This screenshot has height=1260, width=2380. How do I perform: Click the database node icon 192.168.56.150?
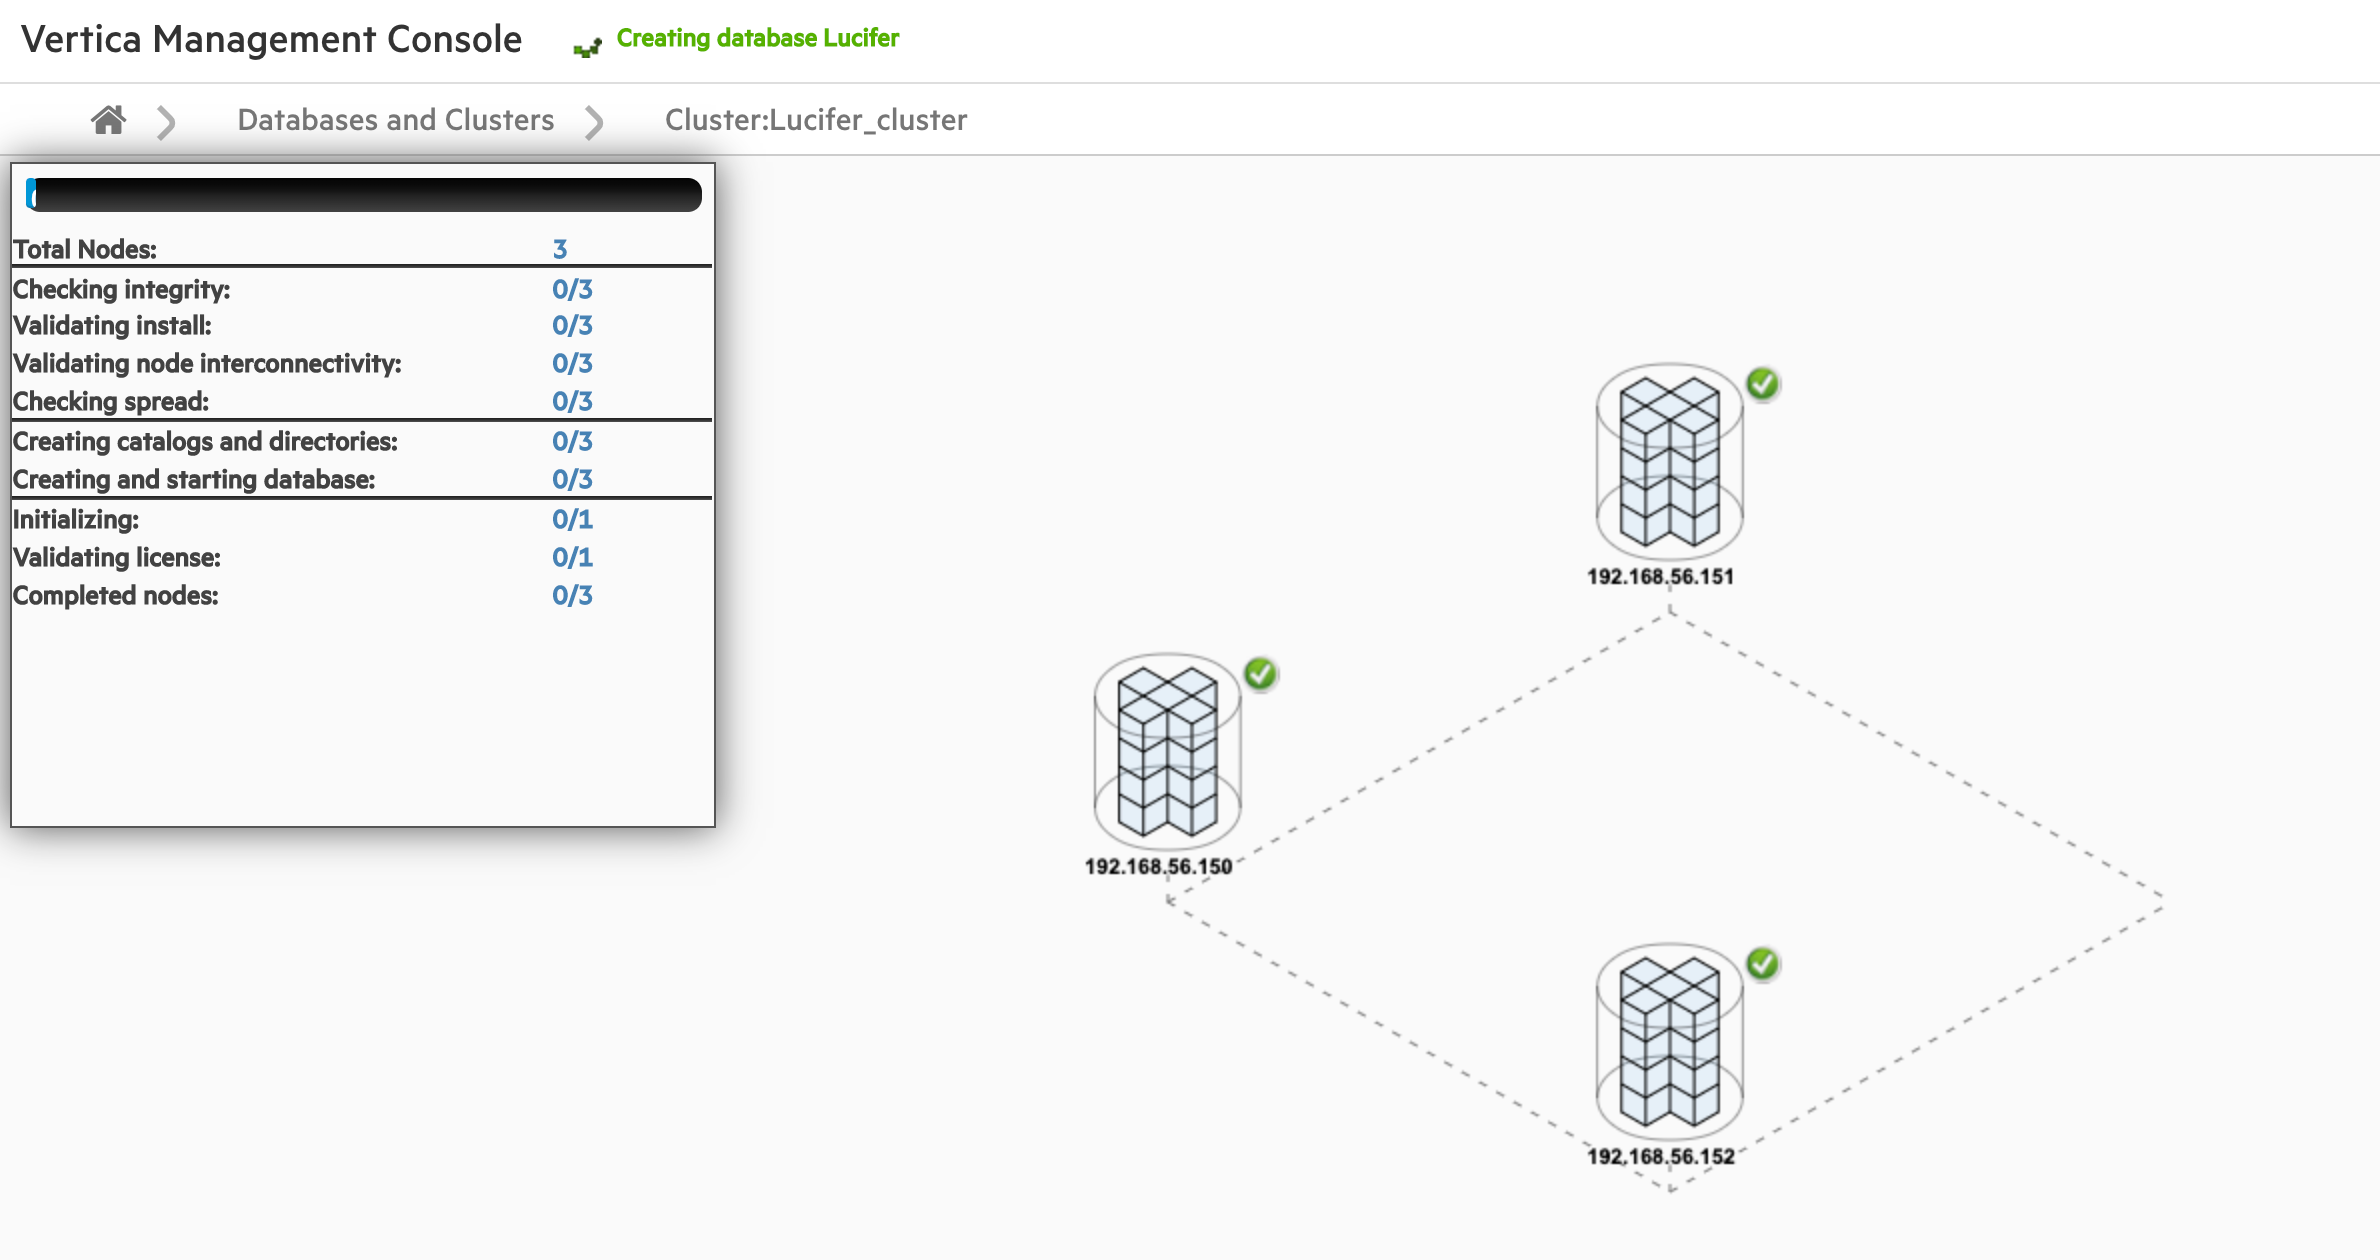pyautogui.click(x=1167, y=750)
